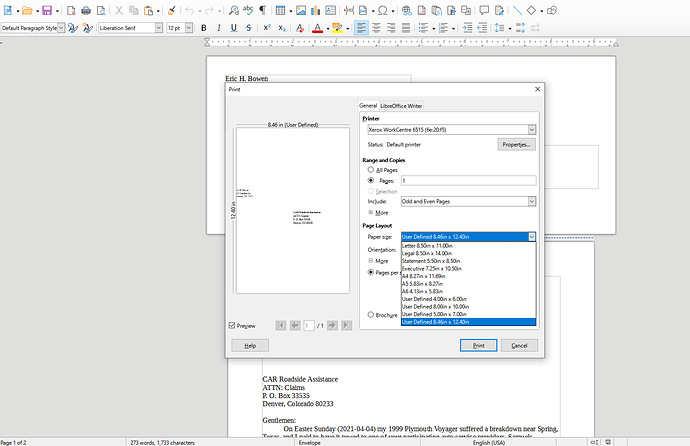
Task: Click the Strikethrough icon
Action: pos(249,28)
